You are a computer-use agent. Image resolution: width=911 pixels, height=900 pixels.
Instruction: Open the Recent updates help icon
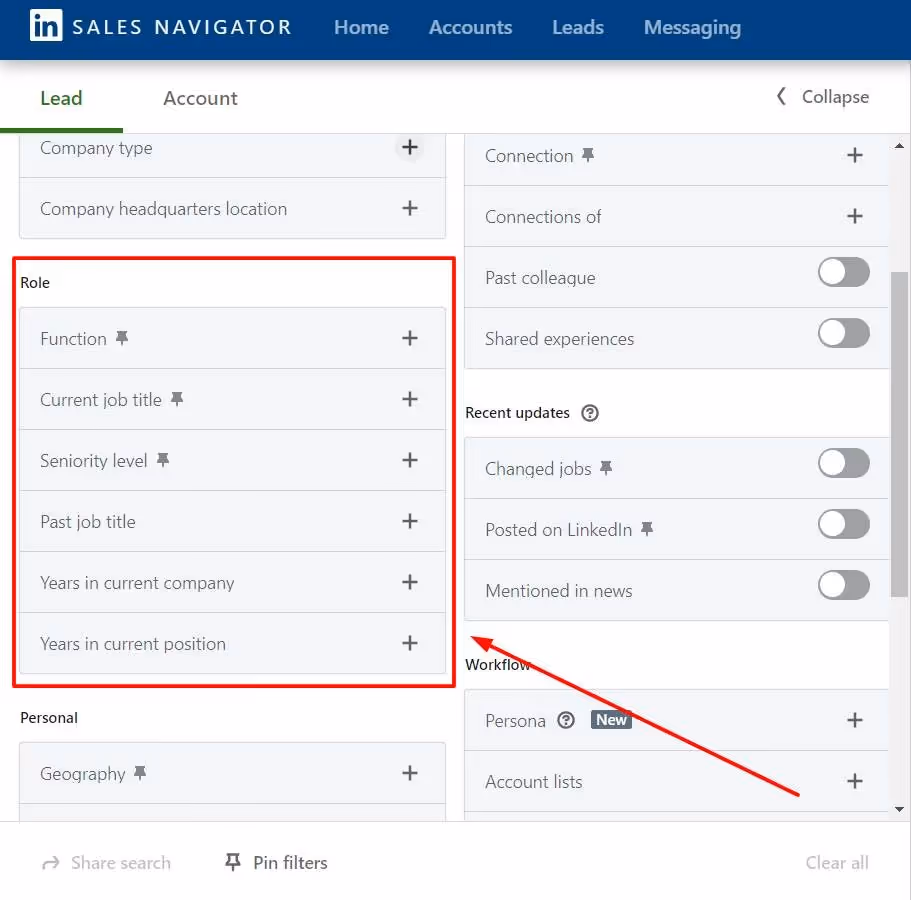(590, 412)
